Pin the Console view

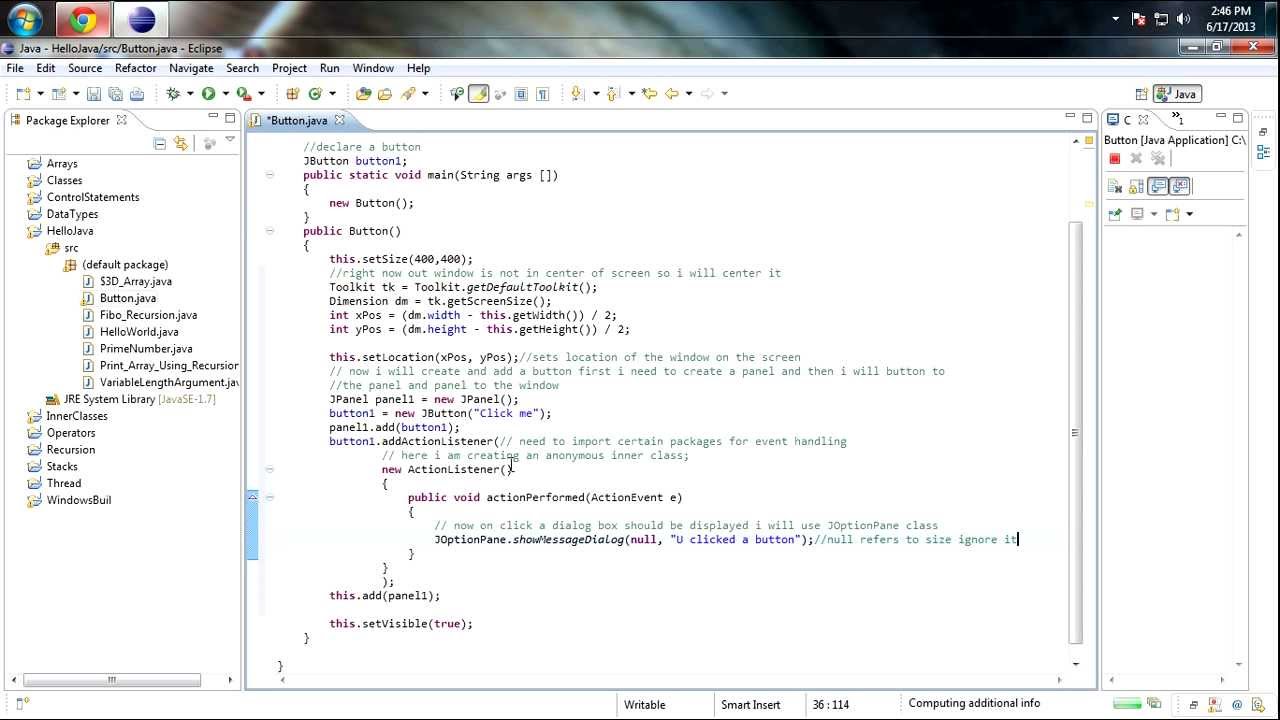(1115, 214)
